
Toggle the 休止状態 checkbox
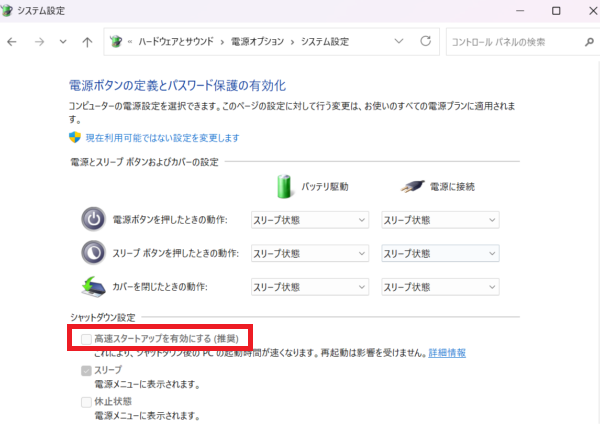[86, 401]
